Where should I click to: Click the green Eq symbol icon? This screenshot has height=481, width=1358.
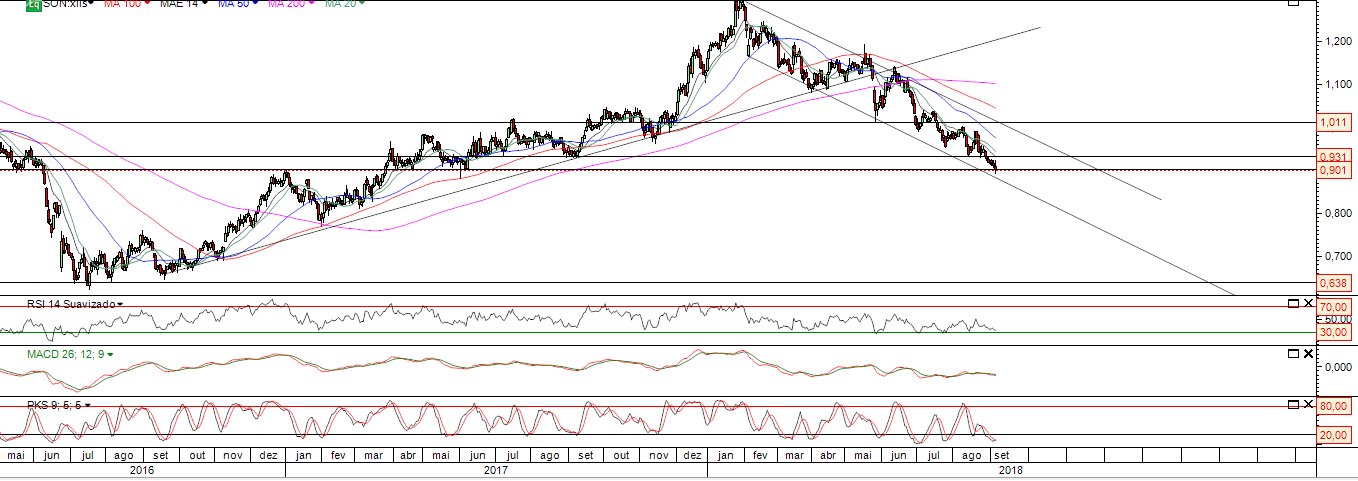tap(32, 4)
